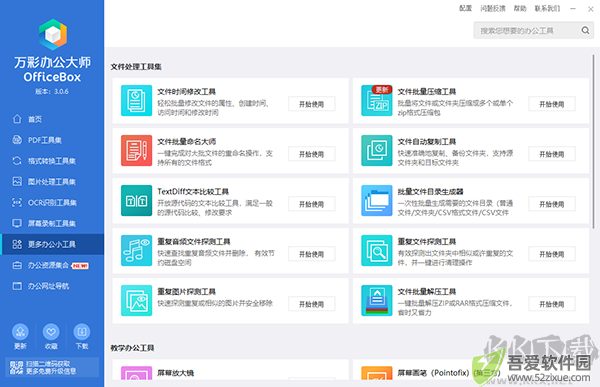
Task: Click 开始使用 for 重复图片探测工具
Action: coord(311,304)
